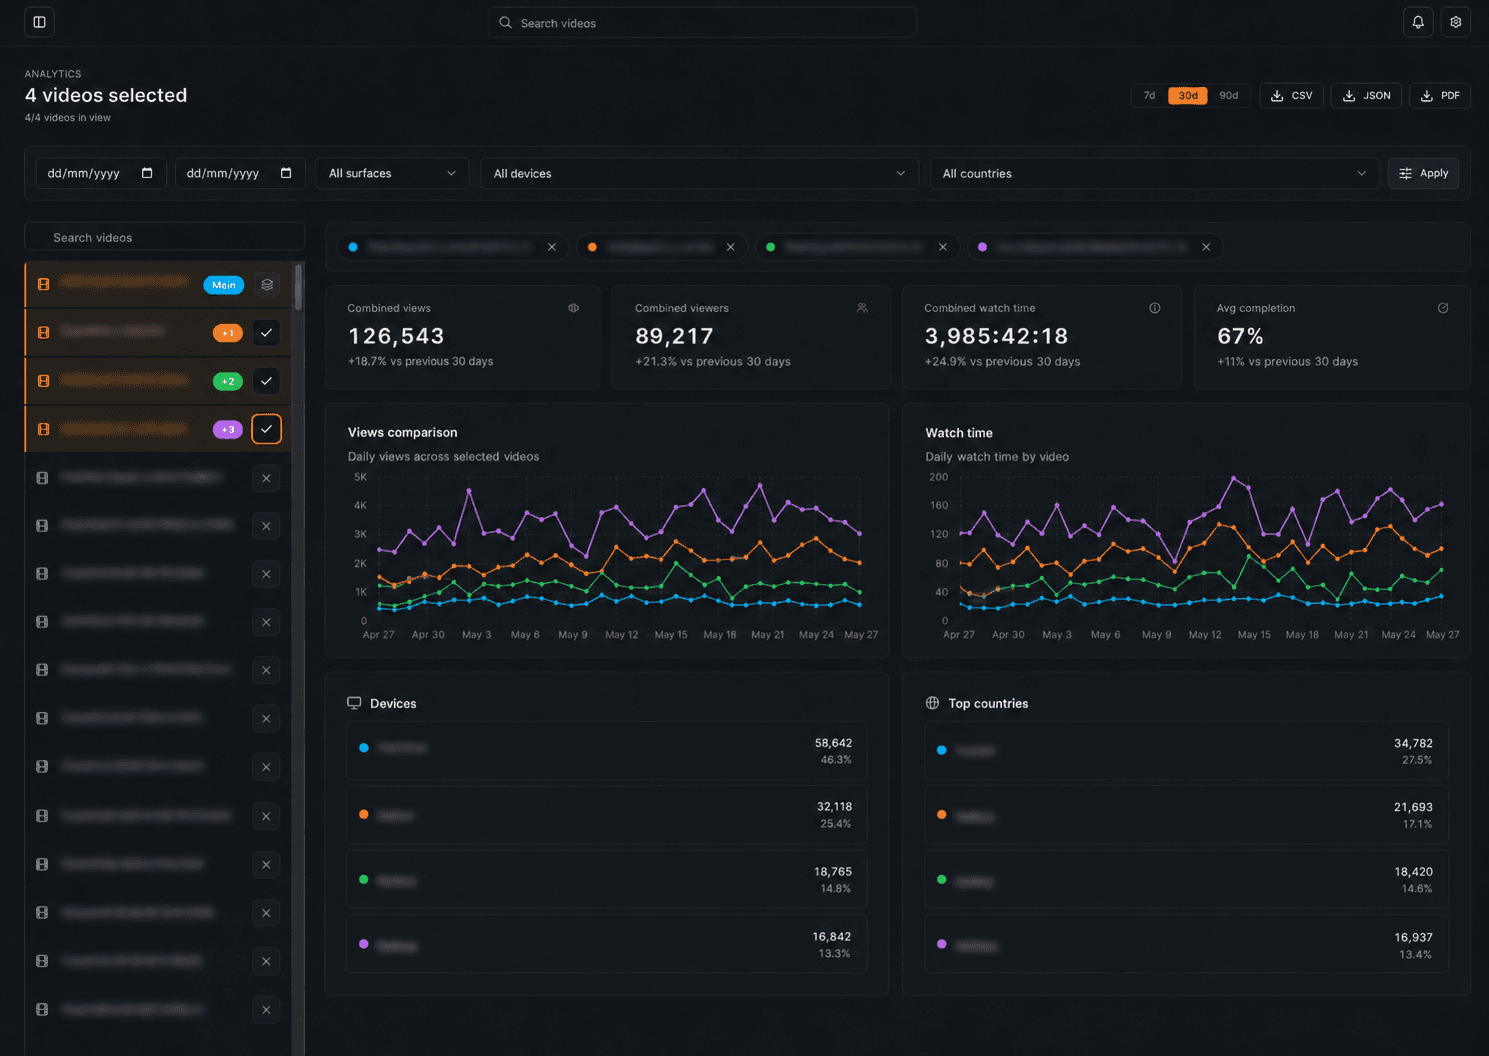Click the +18.7% vs previous 30 days text

(x=420, y=361)
